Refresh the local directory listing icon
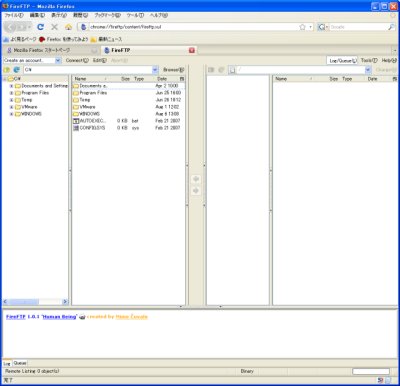Image resolution: width=400 pixels, height=386 pixels. (17, 70)
